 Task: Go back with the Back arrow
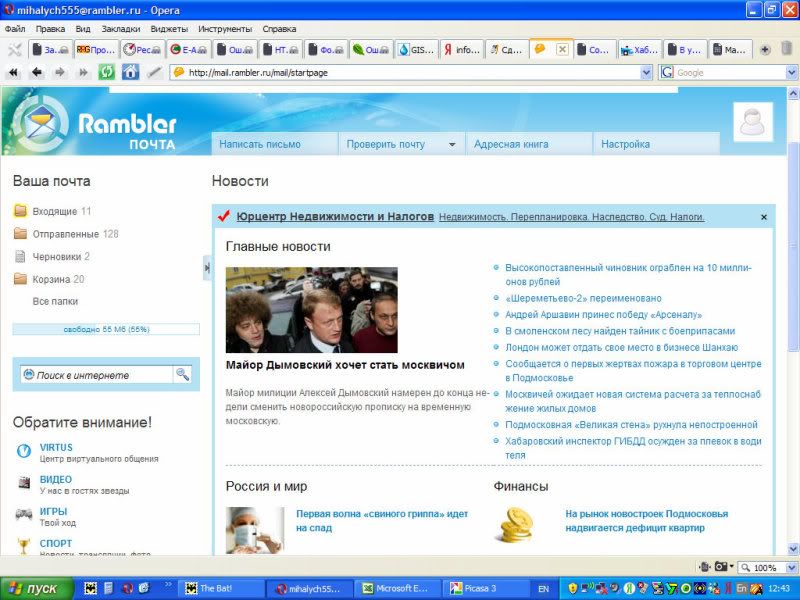(x=37, y=72)
